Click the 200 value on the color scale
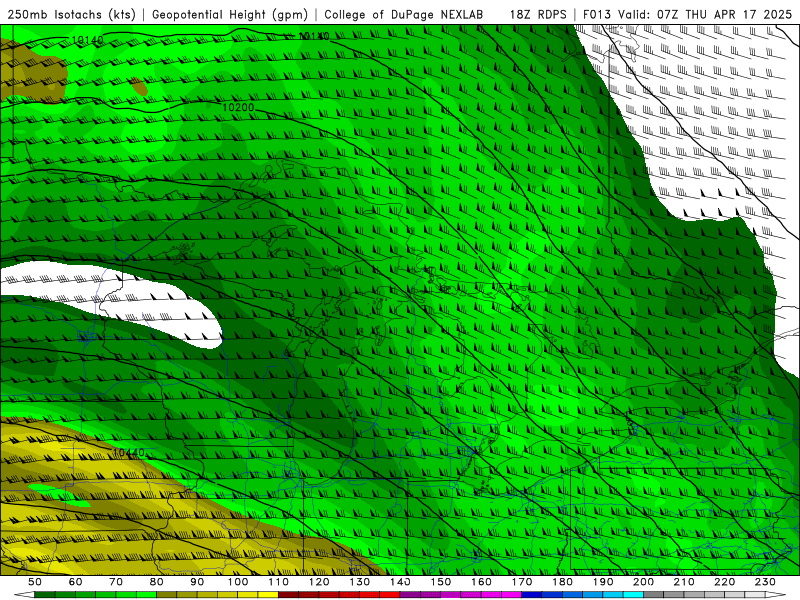The width and height of the screenshot is (800, 600). point(643,582)
